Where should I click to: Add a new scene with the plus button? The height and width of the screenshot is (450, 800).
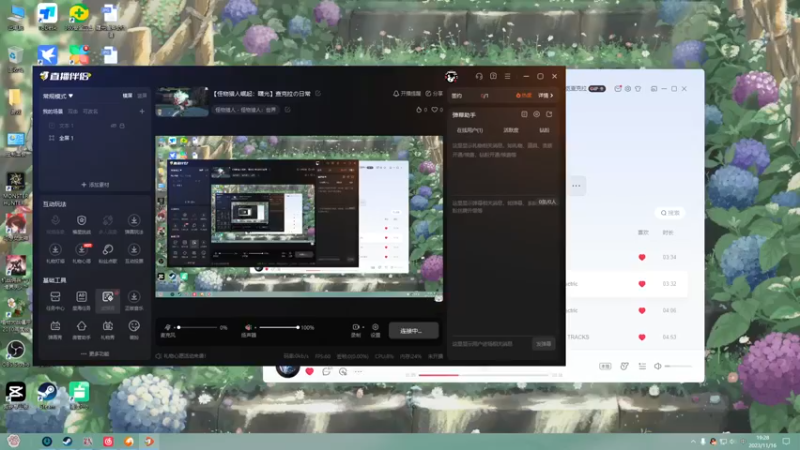(142, 111)
